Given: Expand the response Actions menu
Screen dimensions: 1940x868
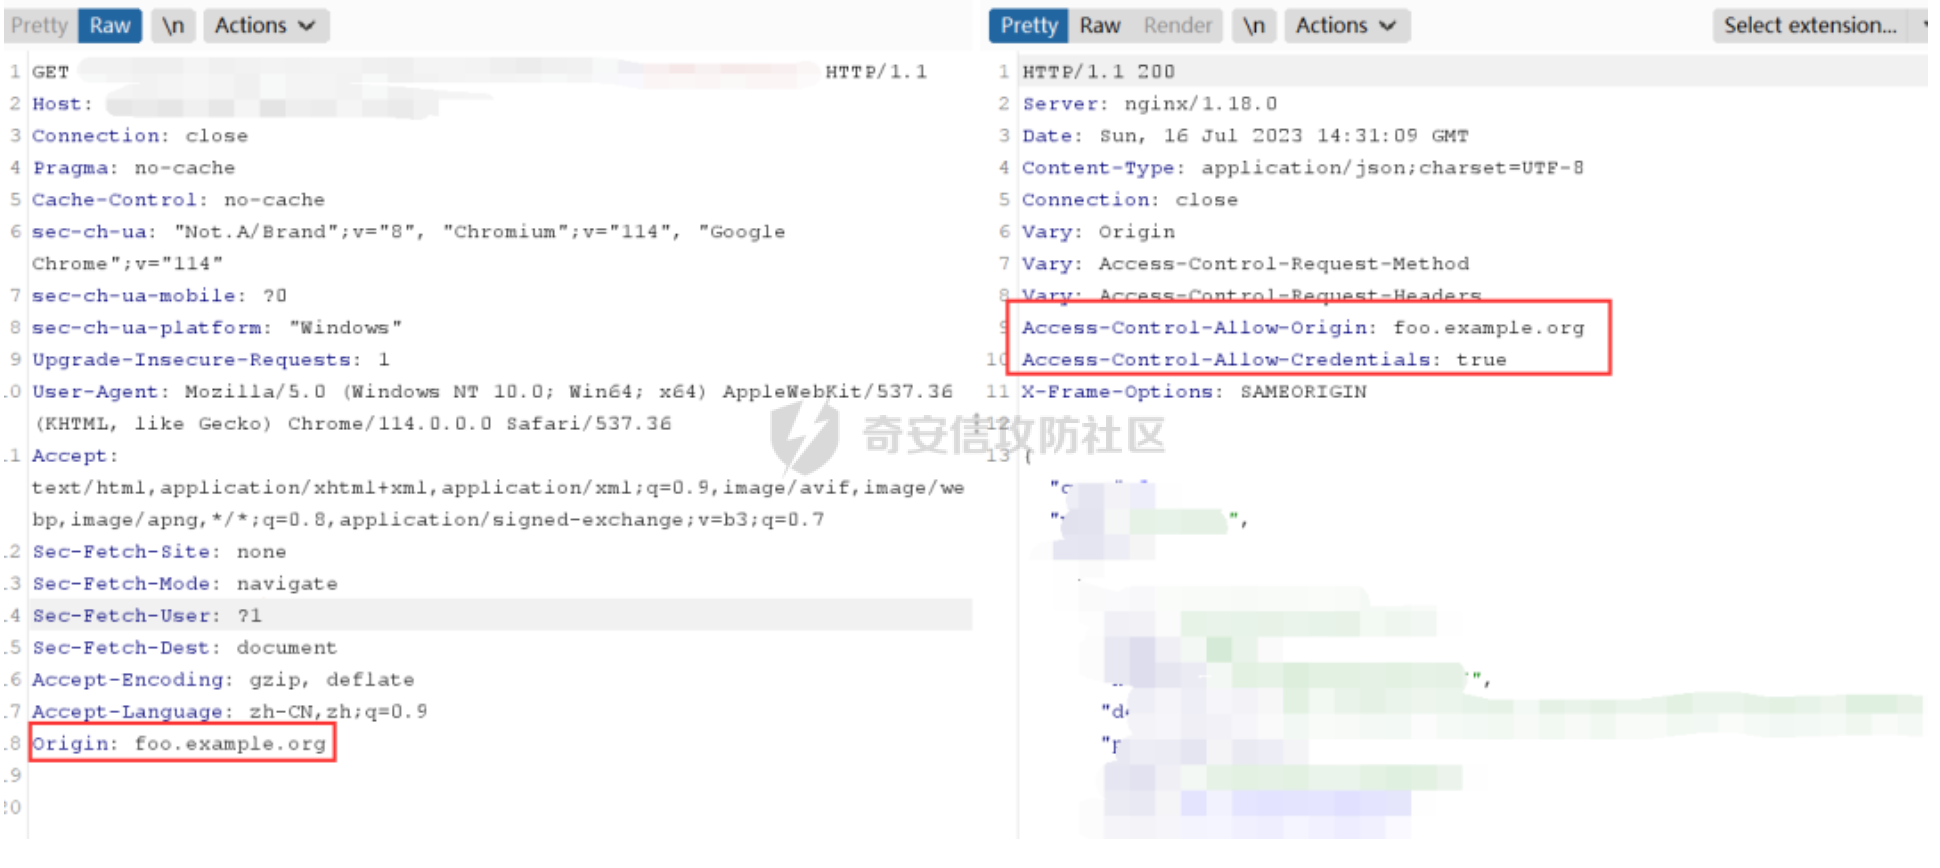Looking at the screenshot, I should coord(1347,26).
